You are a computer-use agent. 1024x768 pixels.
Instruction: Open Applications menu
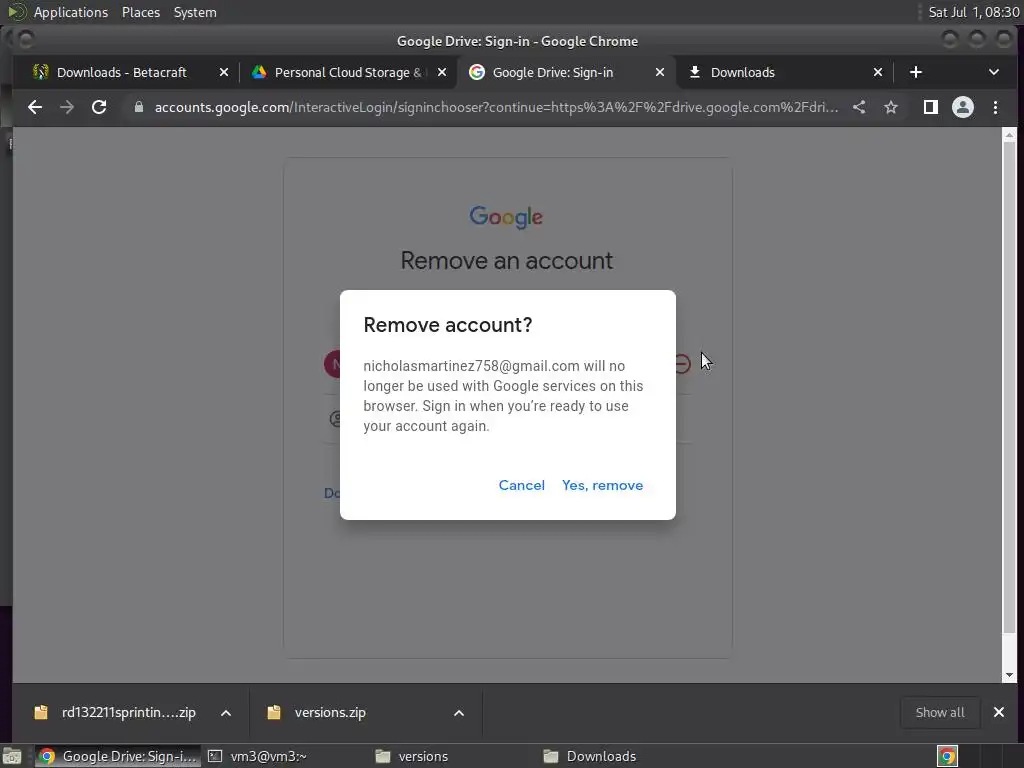[71, 12]
